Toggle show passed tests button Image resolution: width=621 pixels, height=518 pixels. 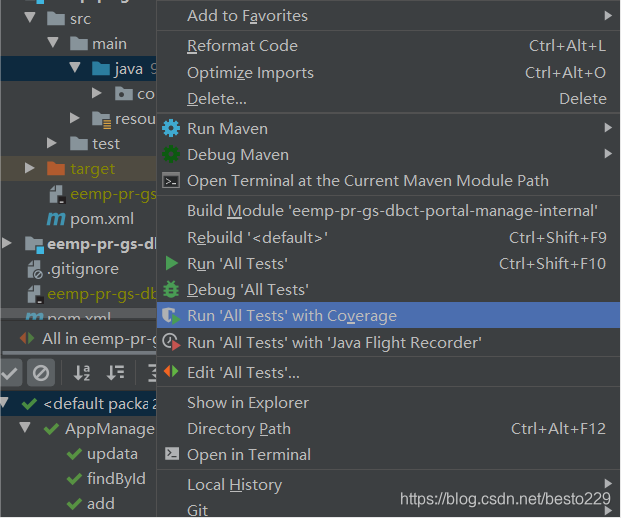(x=10, y=372)
